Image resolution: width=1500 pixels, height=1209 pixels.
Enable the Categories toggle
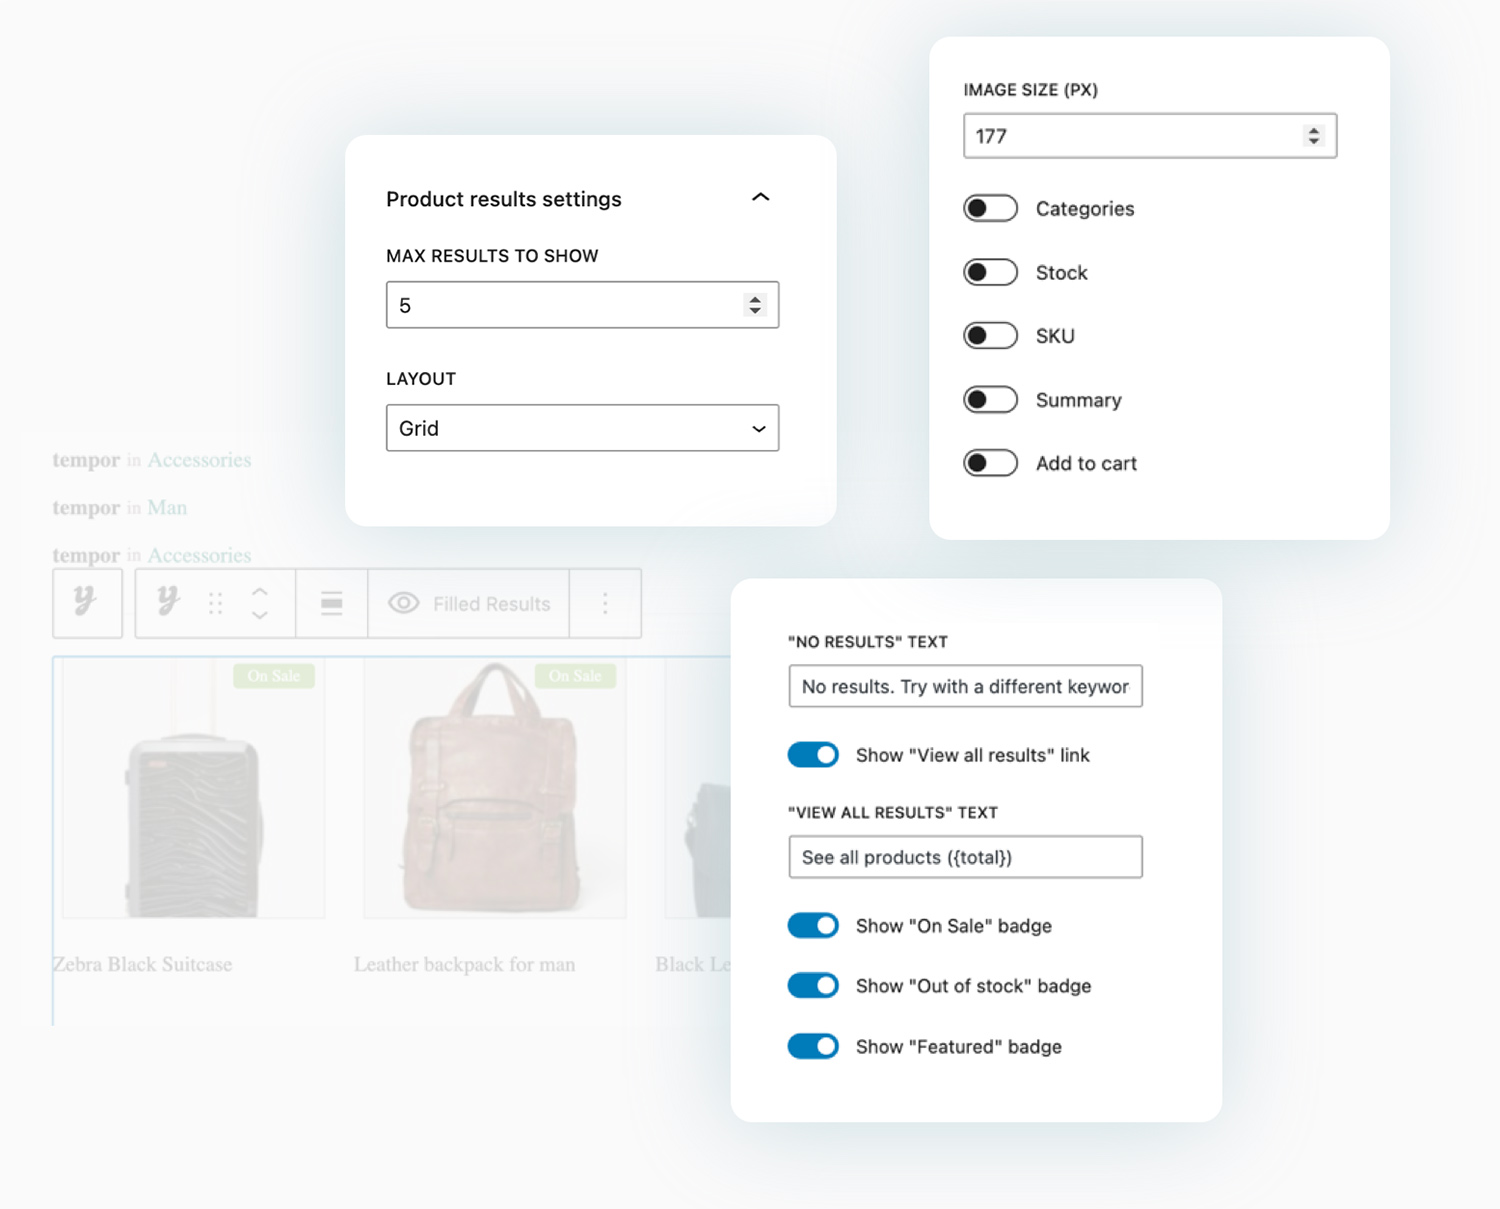(x=990, y=208)
